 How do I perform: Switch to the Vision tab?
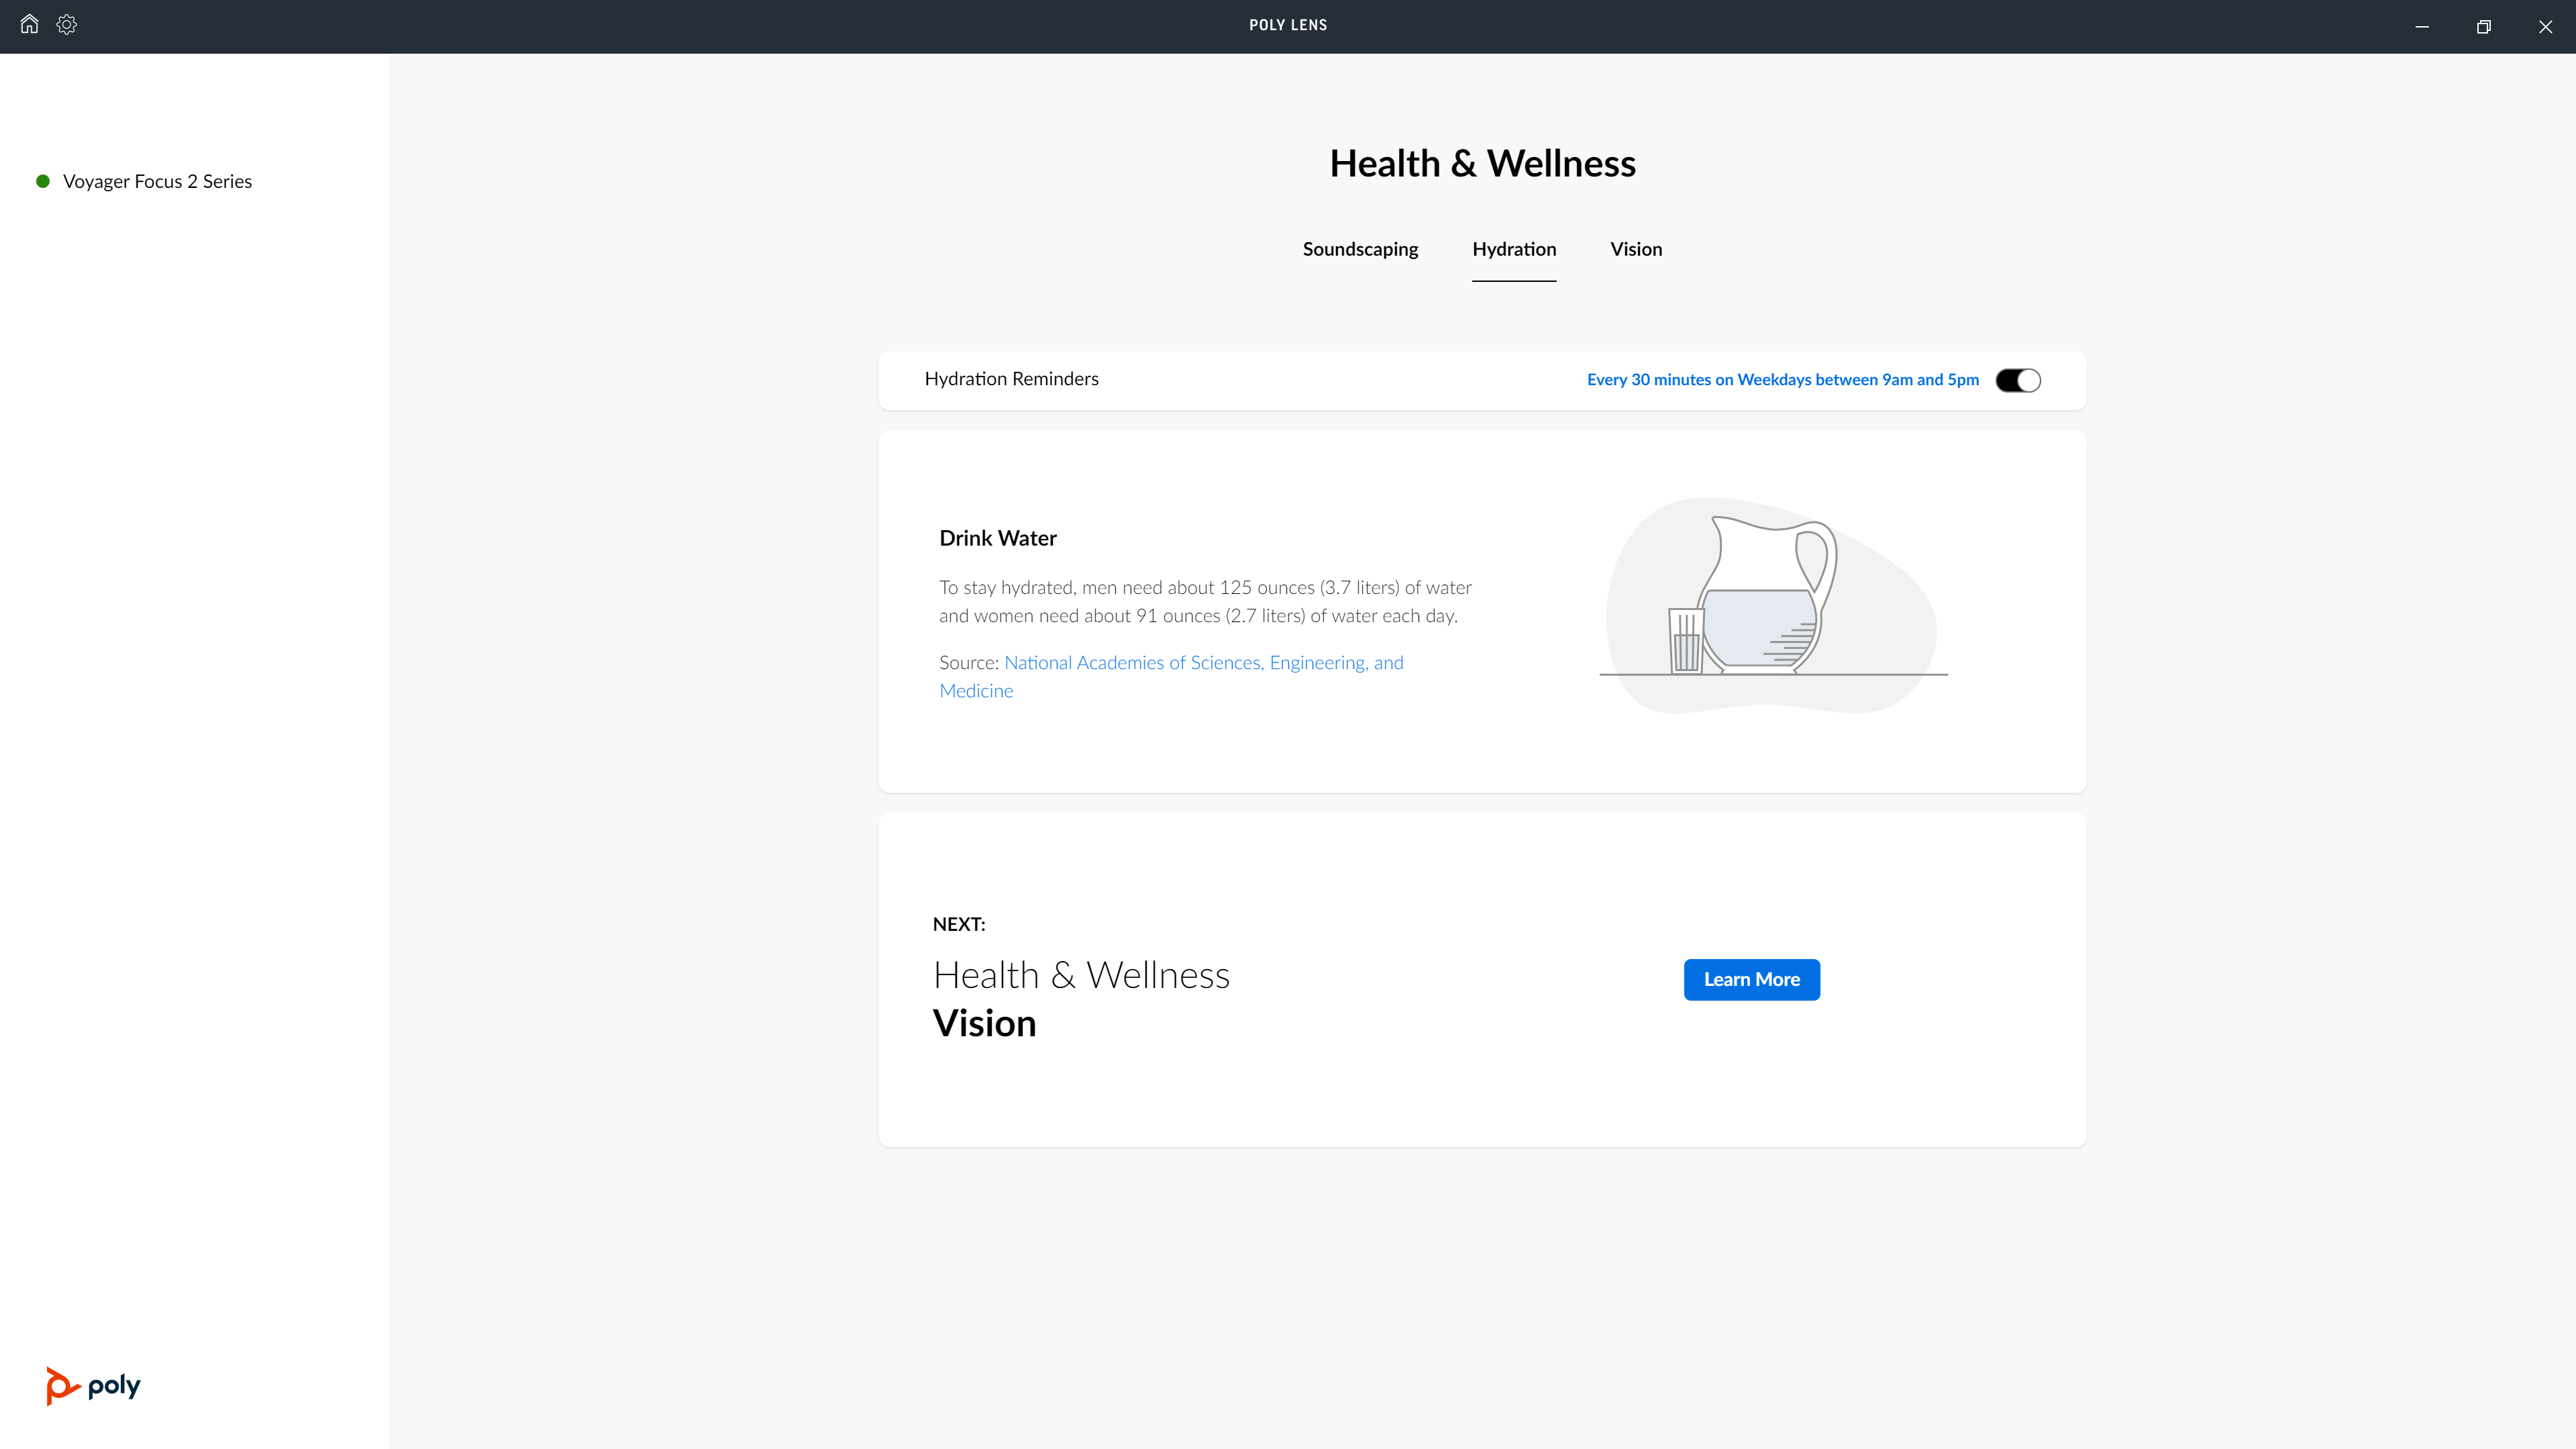(1636, 249)
